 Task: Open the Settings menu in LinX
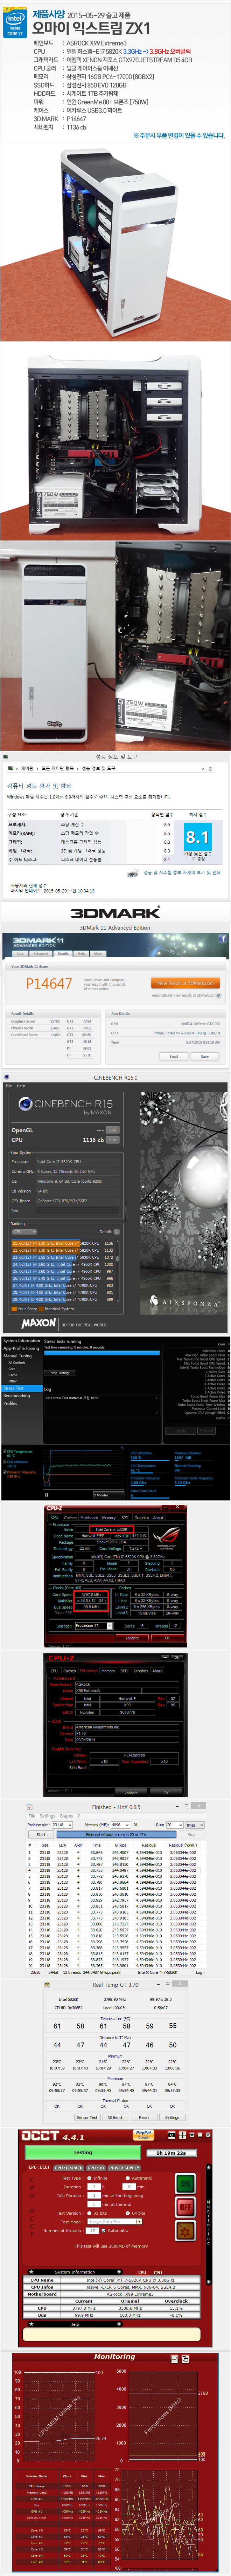tap(47, 1816)
